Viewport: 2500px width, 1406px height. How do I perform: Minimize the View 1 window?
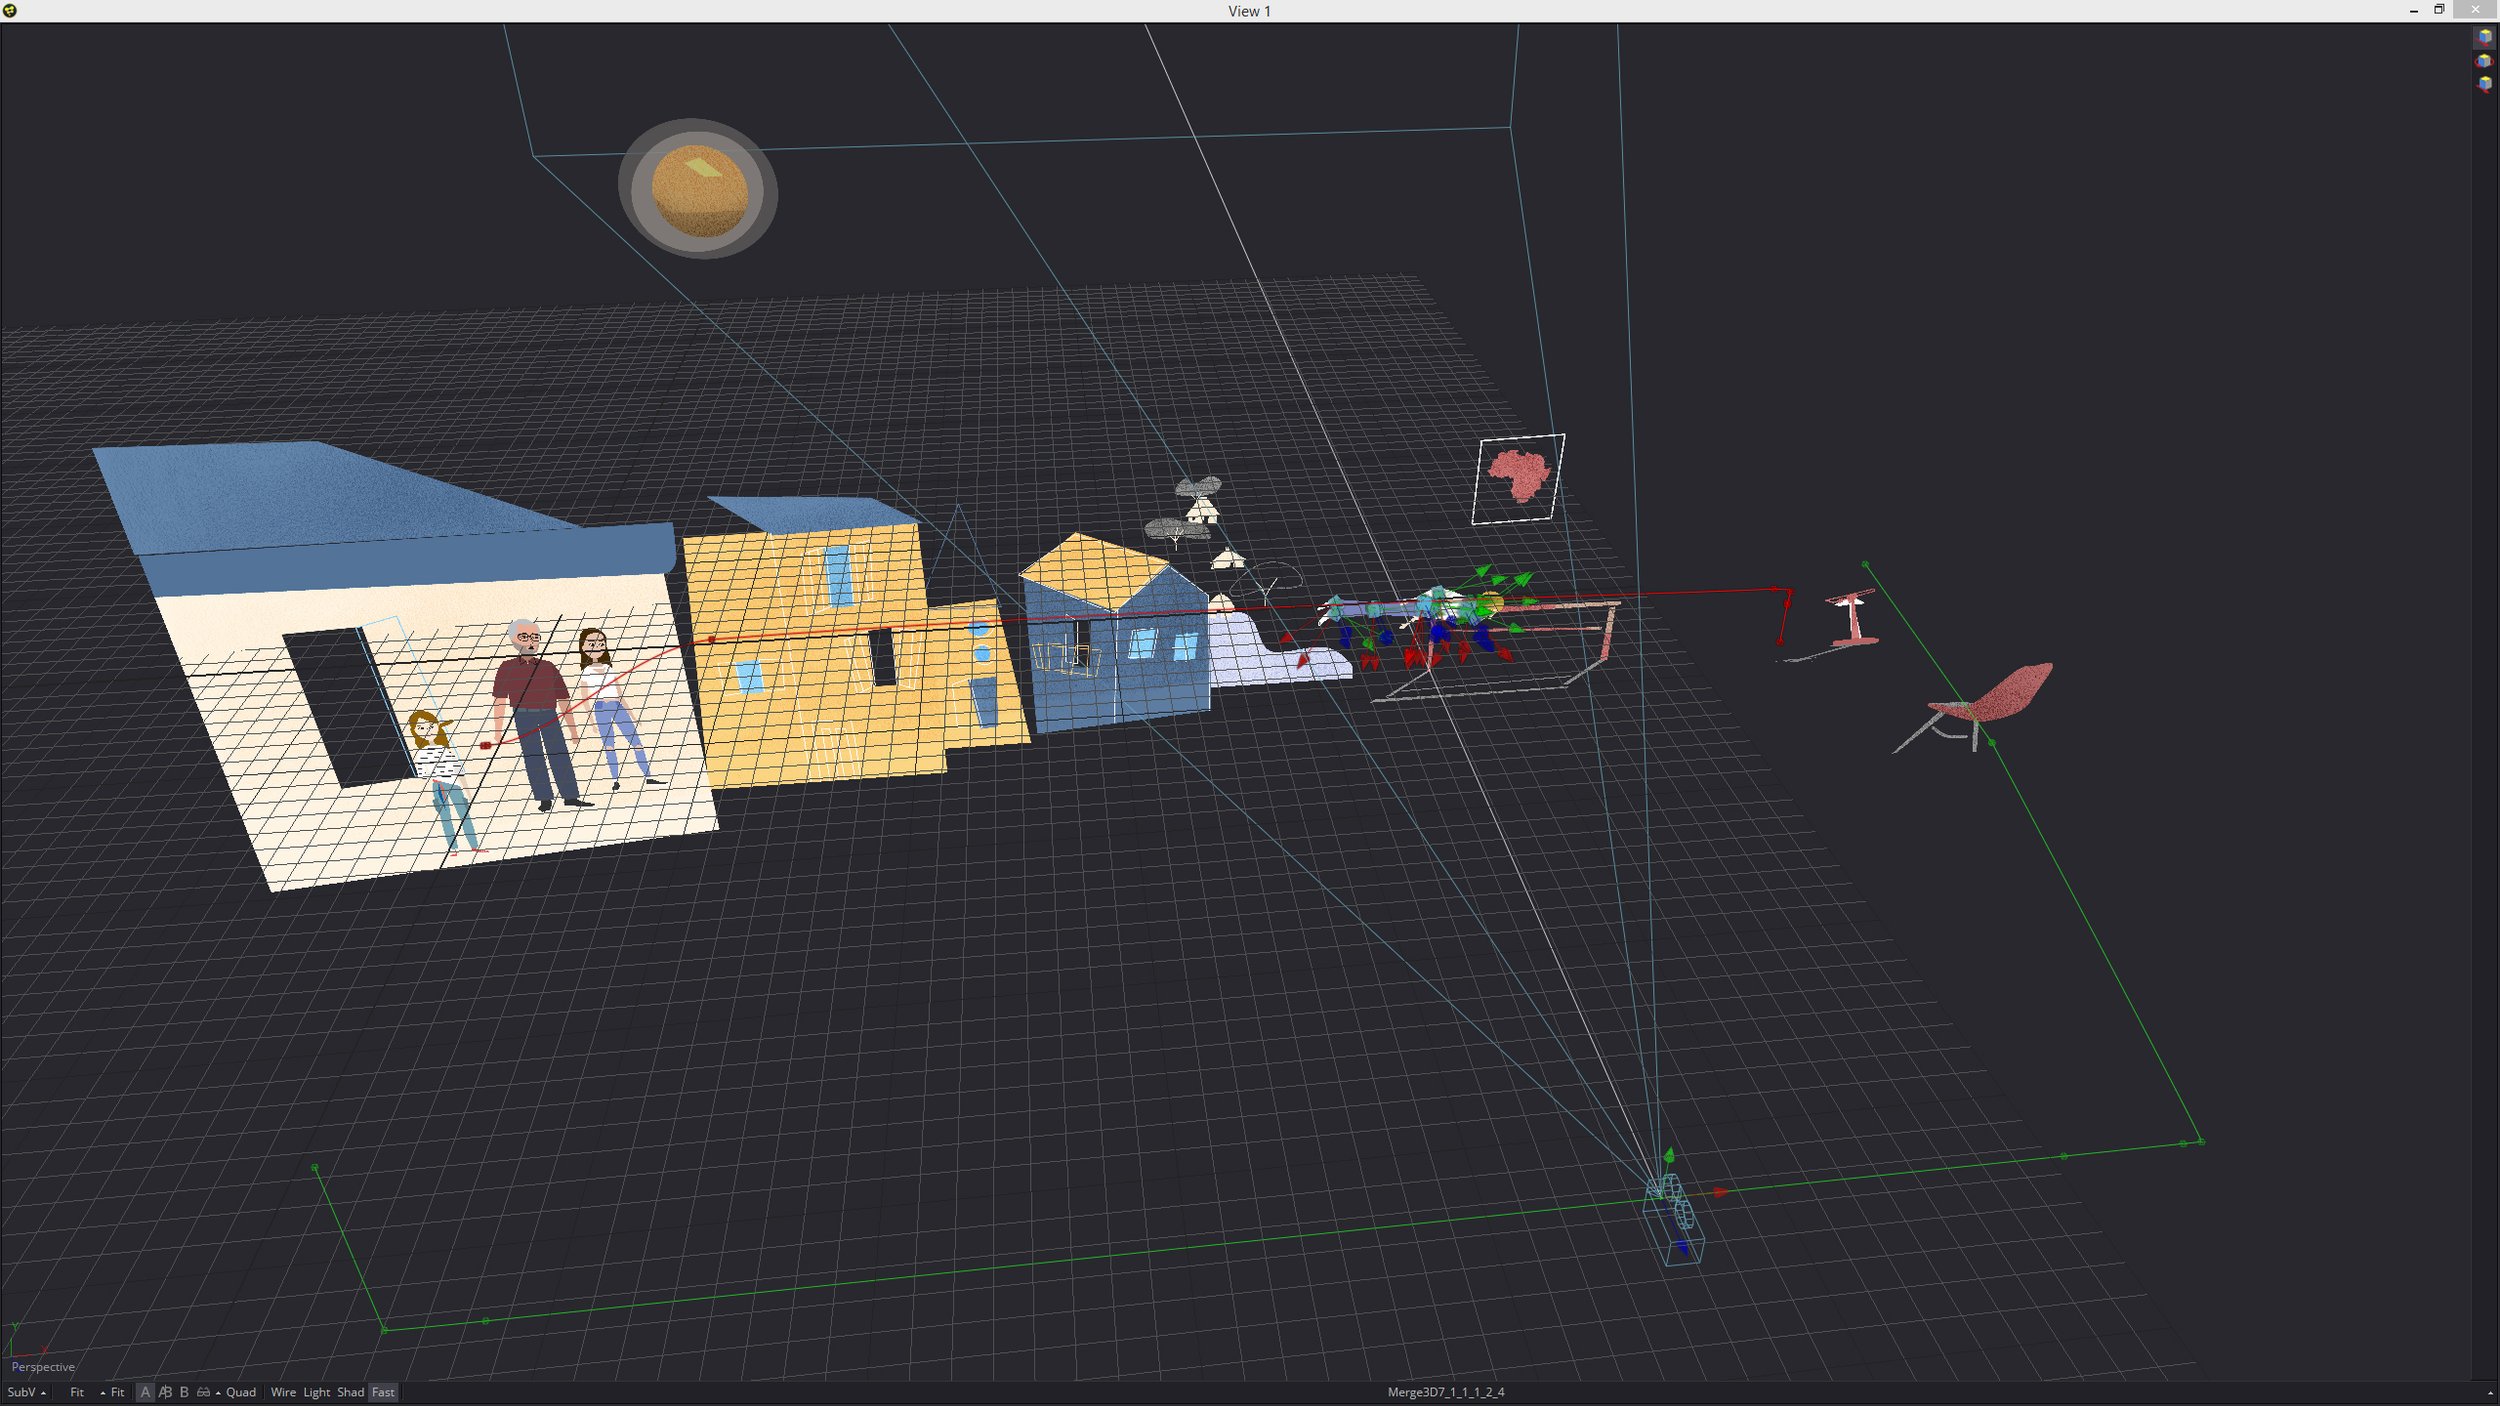pos(2414,10)
